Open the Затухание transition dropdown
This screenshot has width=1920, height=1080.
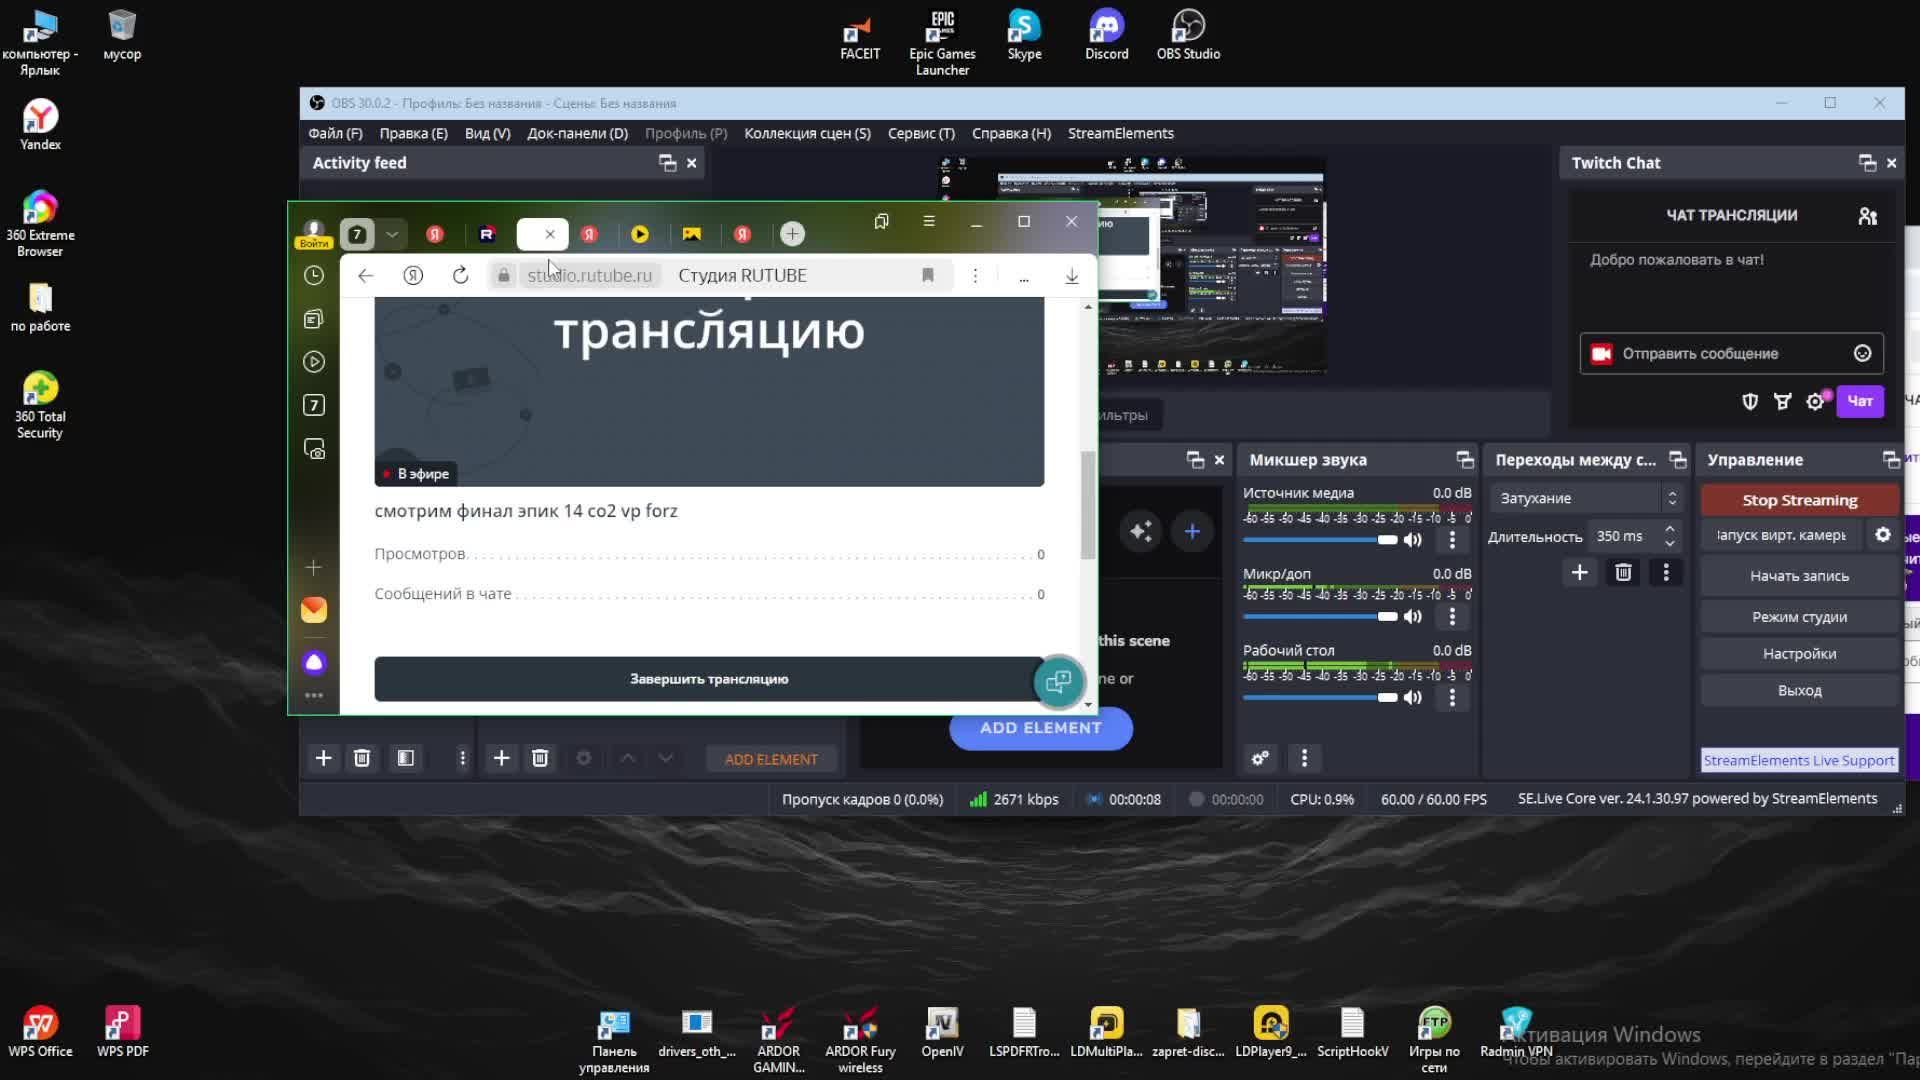(1587, 498)
